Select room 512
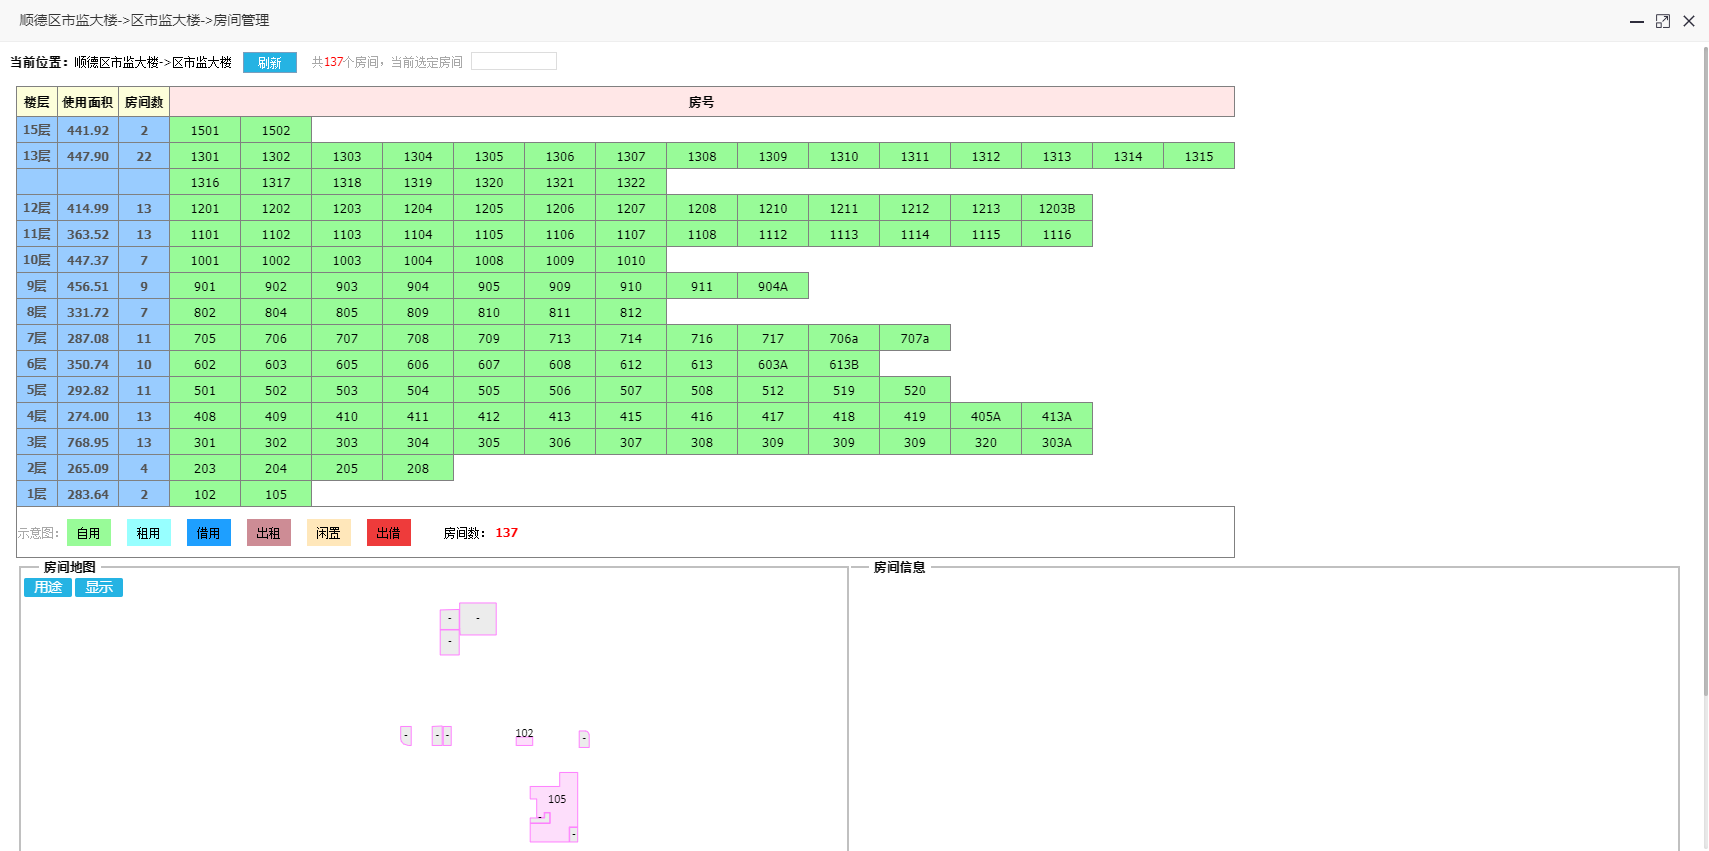 point(773,390)
